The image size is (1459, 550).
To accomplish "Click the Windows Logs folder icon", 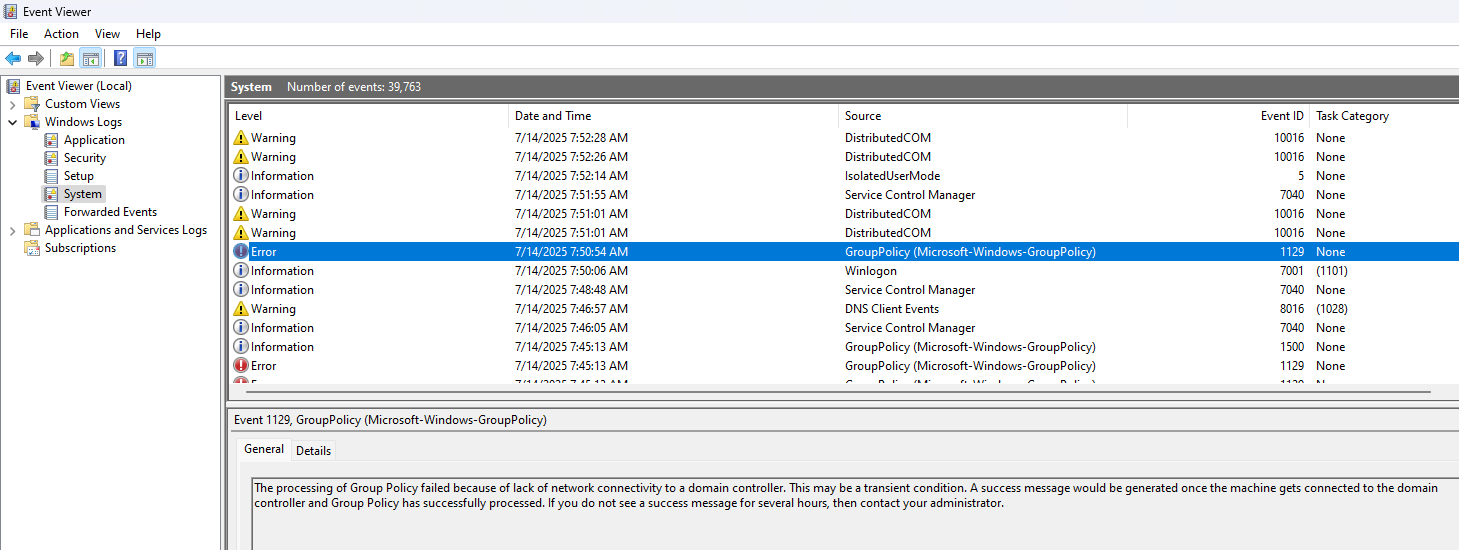I will 32,122.
